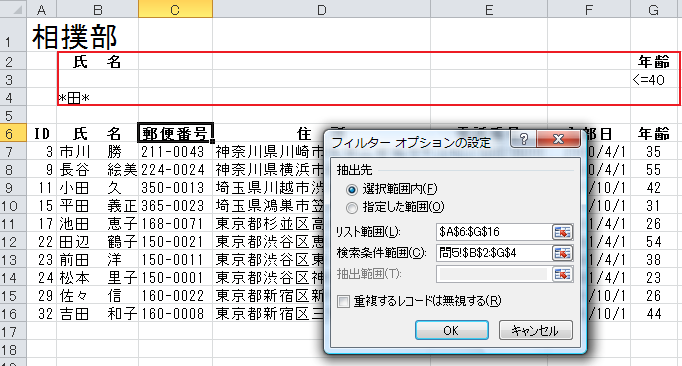Image resolution: width=682 pixels, height=366 pixels.
Task: Enable 重複するレコードは無視する checkbox
Action: click(343, 301)
